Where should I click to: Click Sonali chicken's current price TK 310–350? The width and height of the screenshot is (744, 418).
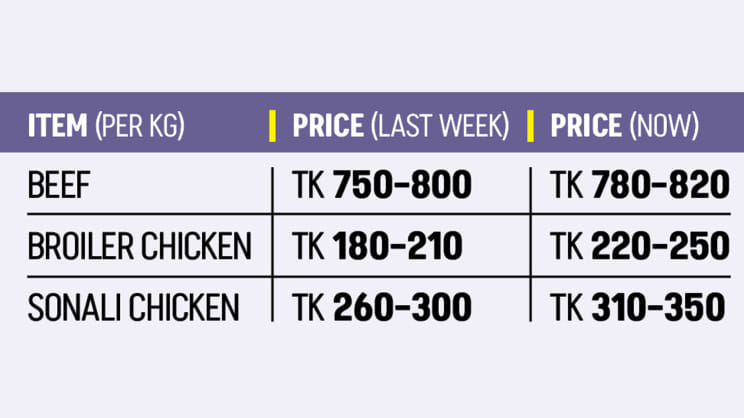[x=638, y=307]
